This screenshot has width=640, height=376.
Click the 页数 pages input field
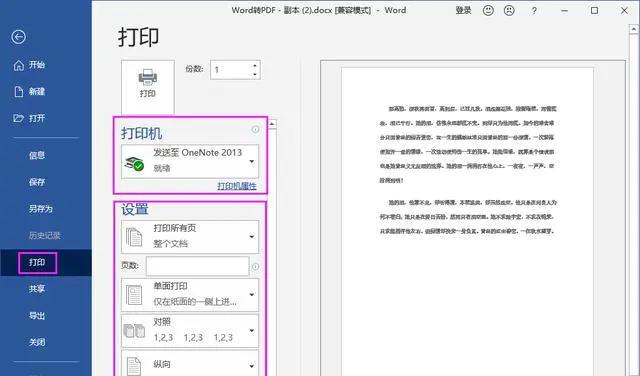(x=198, y=266)
